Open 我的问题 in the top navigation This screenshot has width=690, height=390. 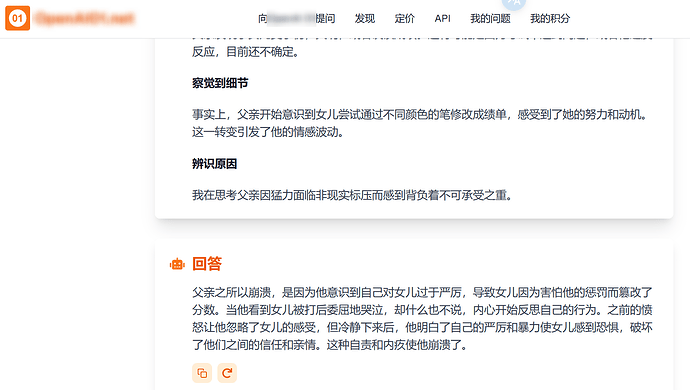click(x=490, y=18)
